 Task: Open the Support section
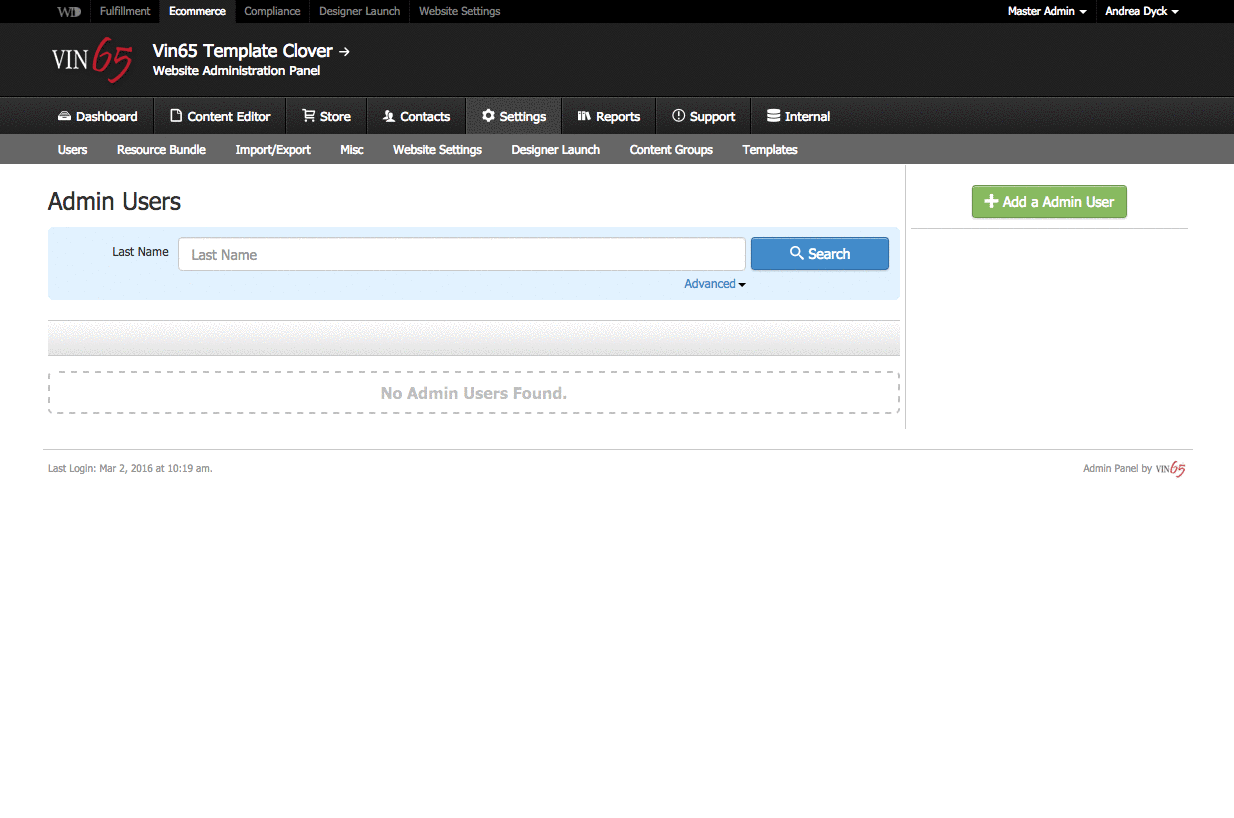(703, 116)
